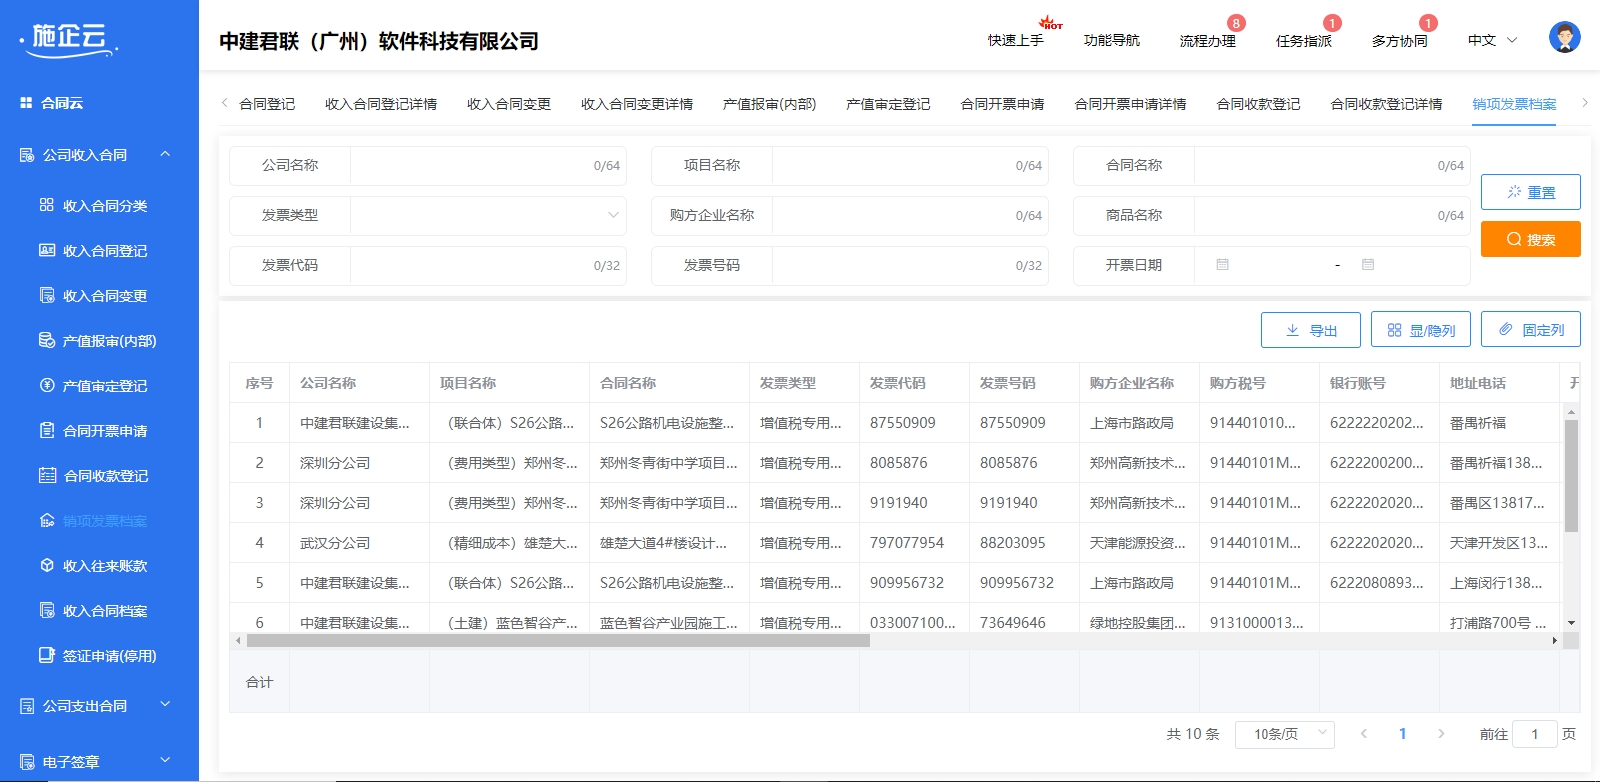The width and height of the screenshot is (1600, 782).
Task: Switch to the 收入合同变更详情 tab
Action: tap(637, 104)
